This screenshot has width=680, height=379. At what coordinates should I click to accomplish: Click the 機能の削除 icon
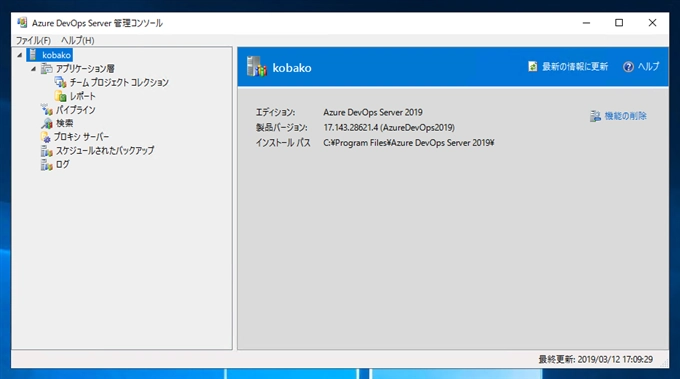tap(595, 116)
